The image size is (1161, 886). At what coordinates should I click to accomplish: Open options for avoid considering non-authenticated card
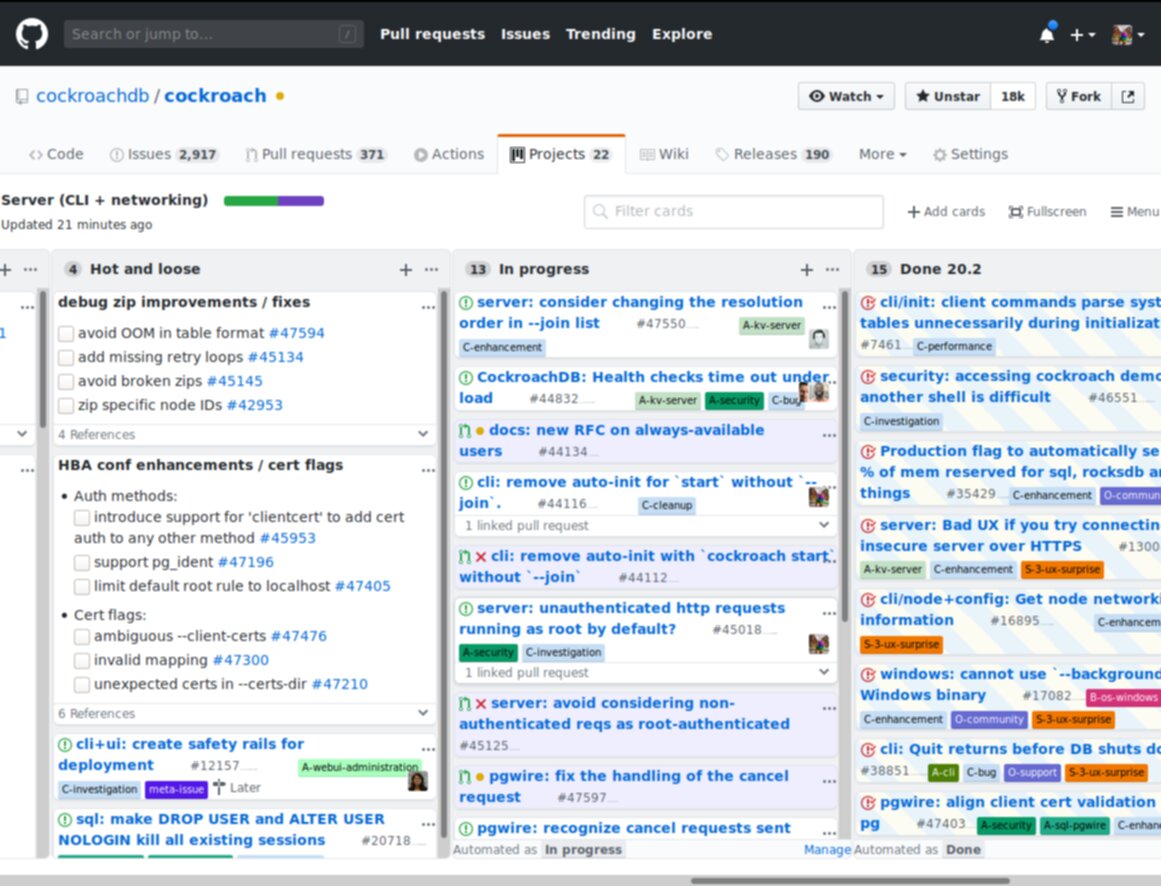click(x=829, y=708)
